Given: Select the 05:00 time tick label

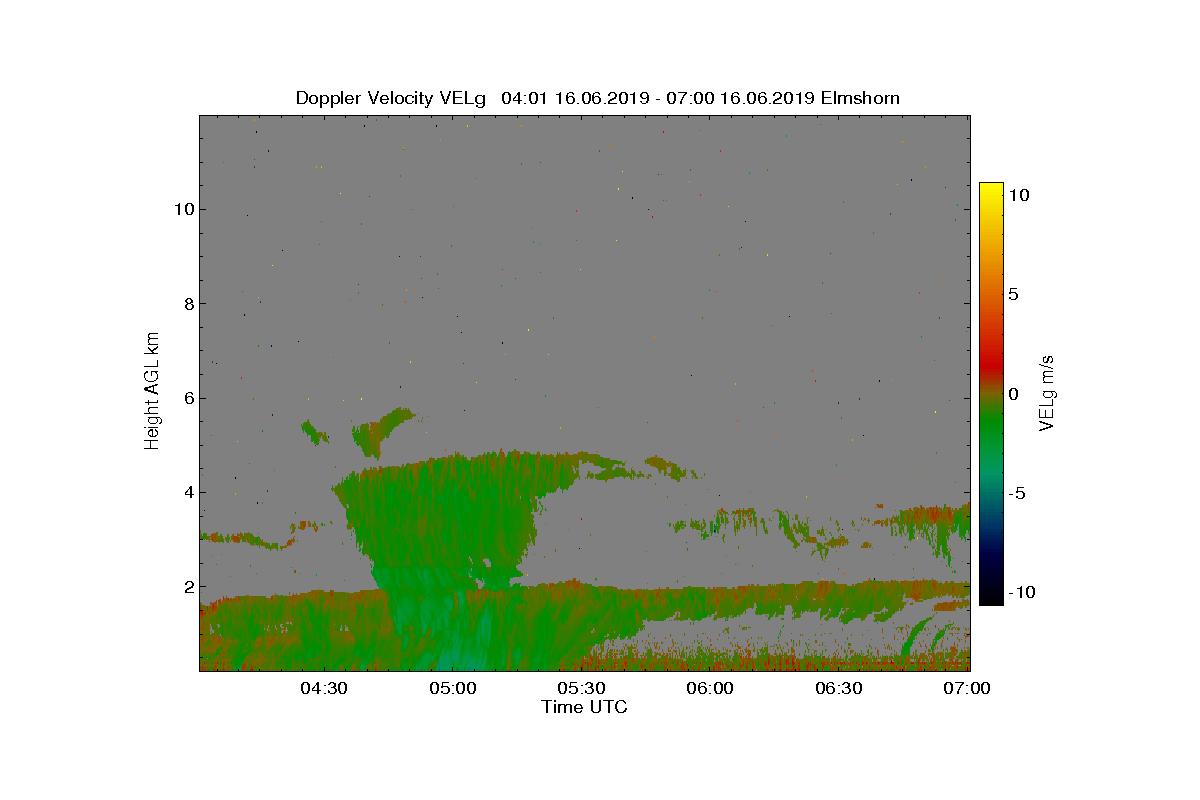Looking at the screenshot, I should 453,689.
